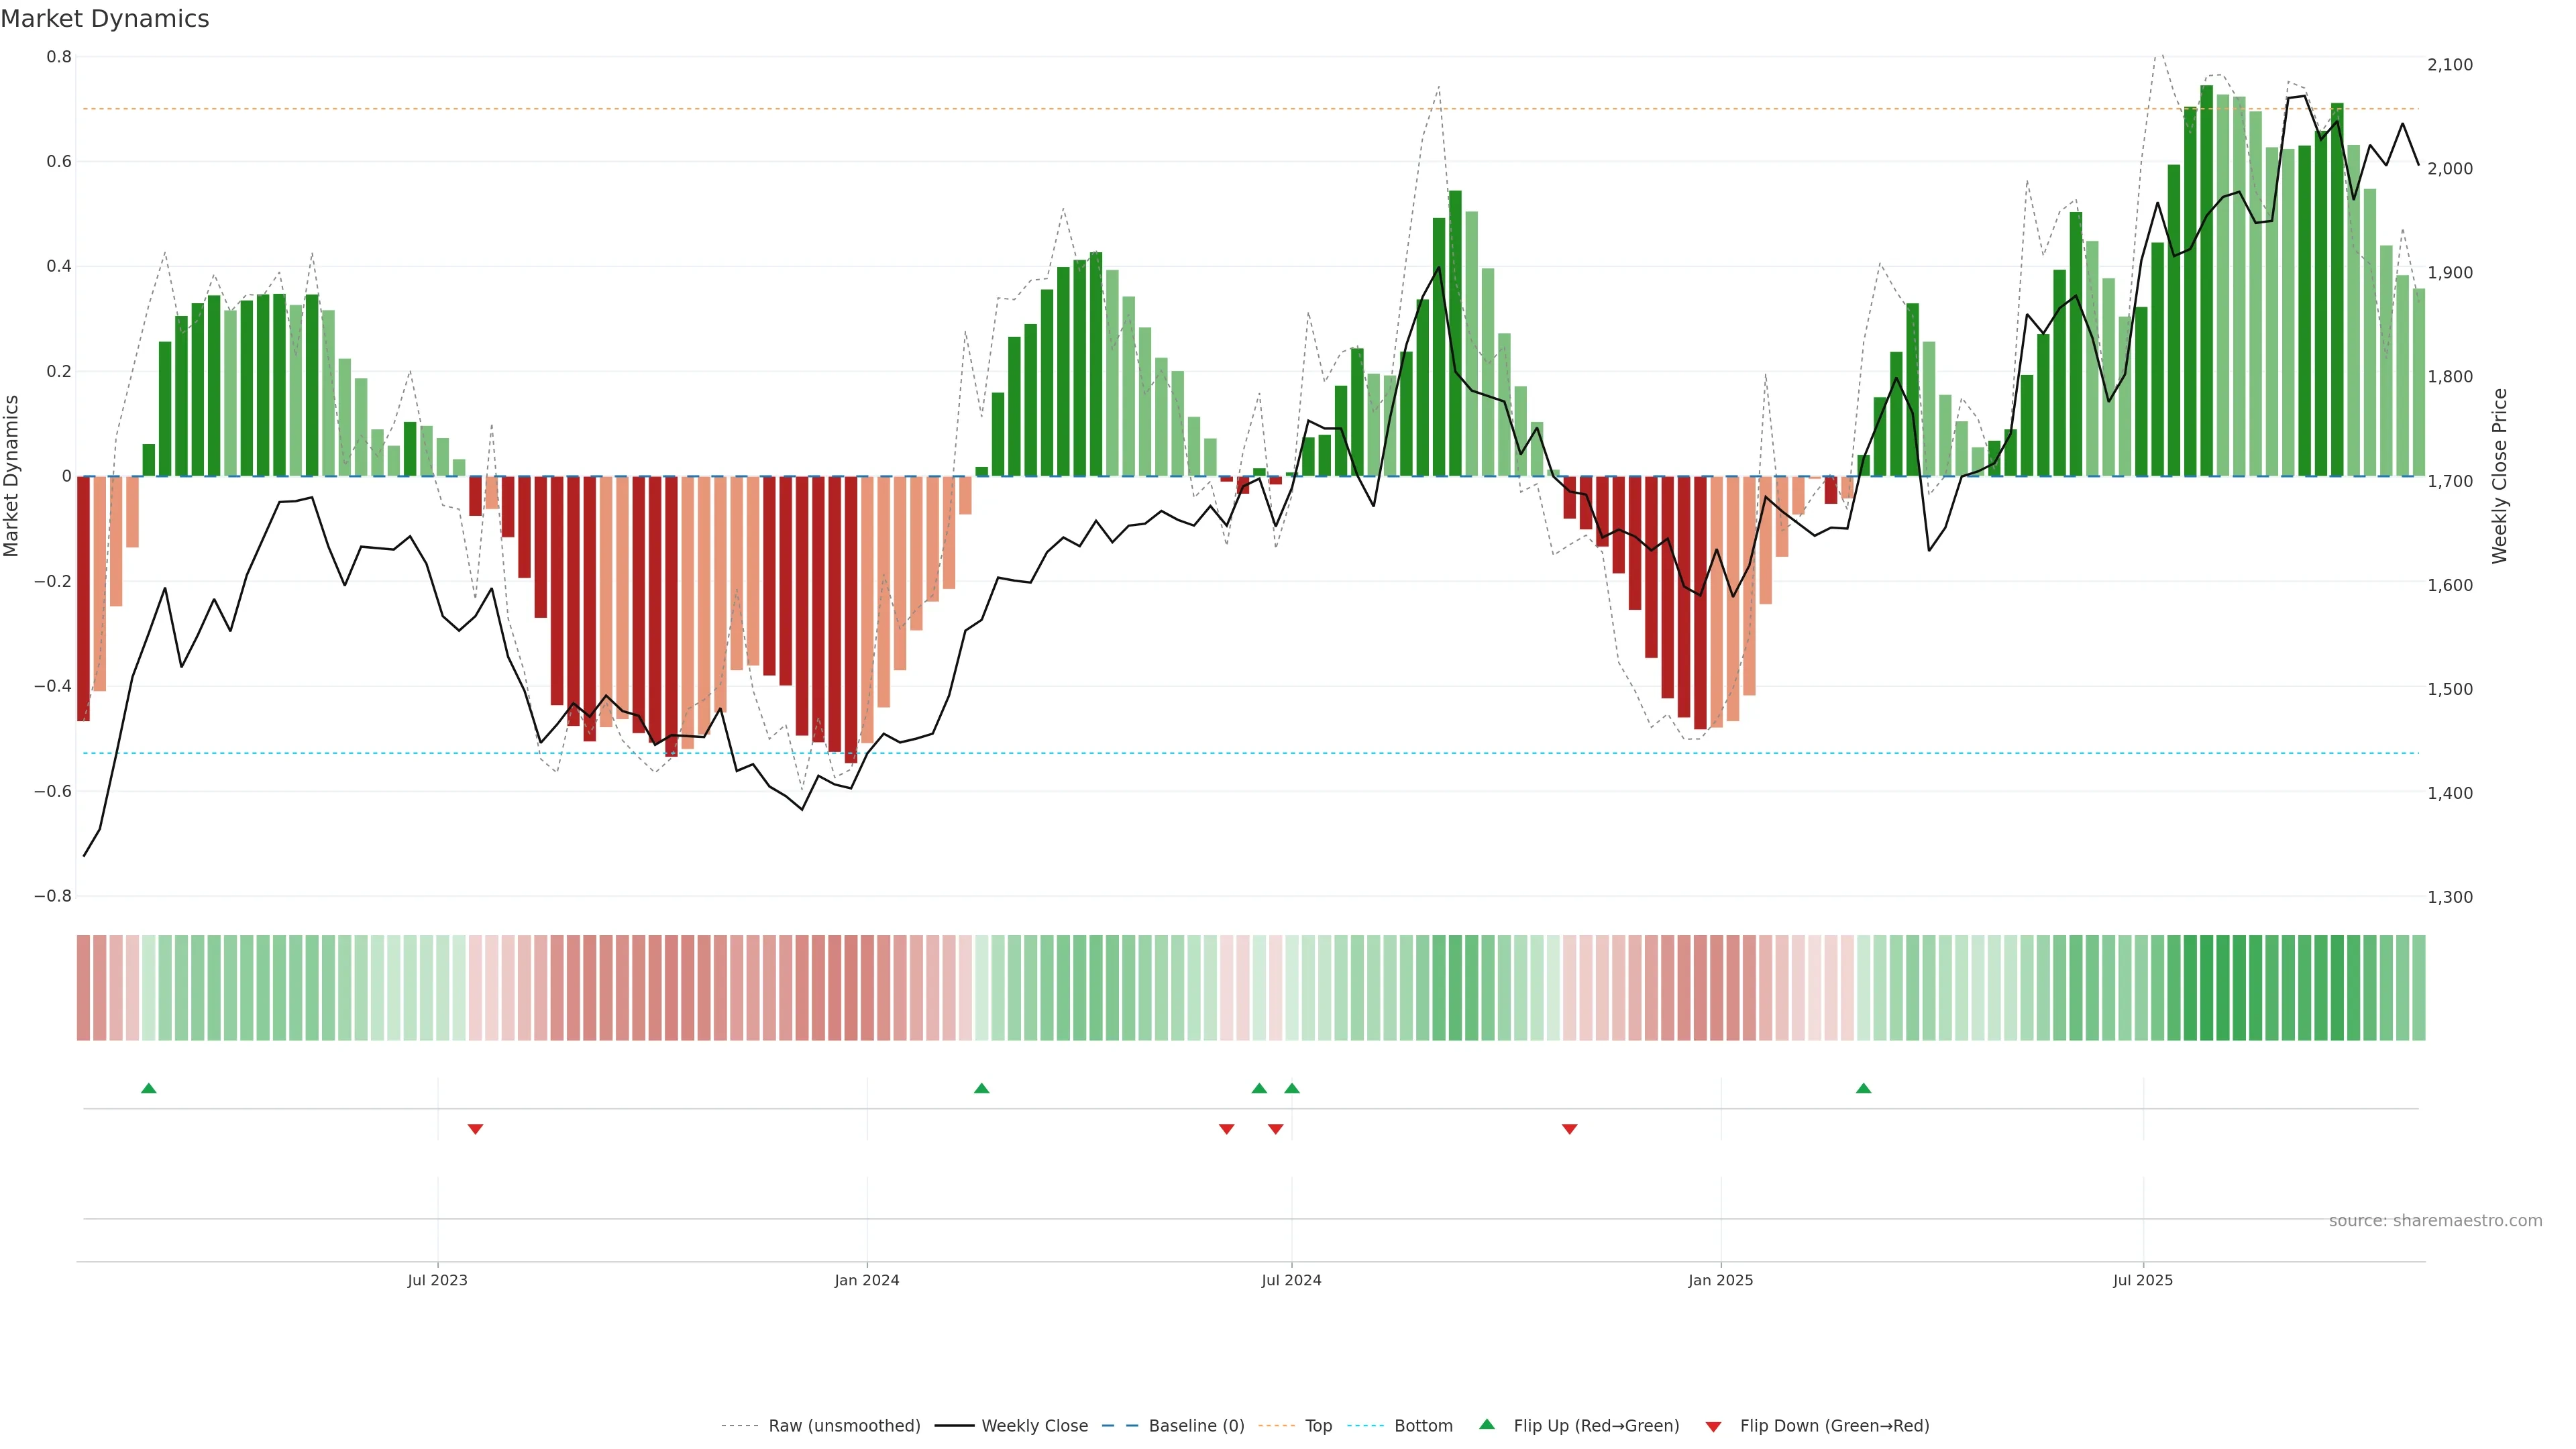Click flip-up triangle on the Jul 2024 gridline
Image resolution: width=2576 pixels, height=1449 pixels.
click(x=1292, y=1088)
